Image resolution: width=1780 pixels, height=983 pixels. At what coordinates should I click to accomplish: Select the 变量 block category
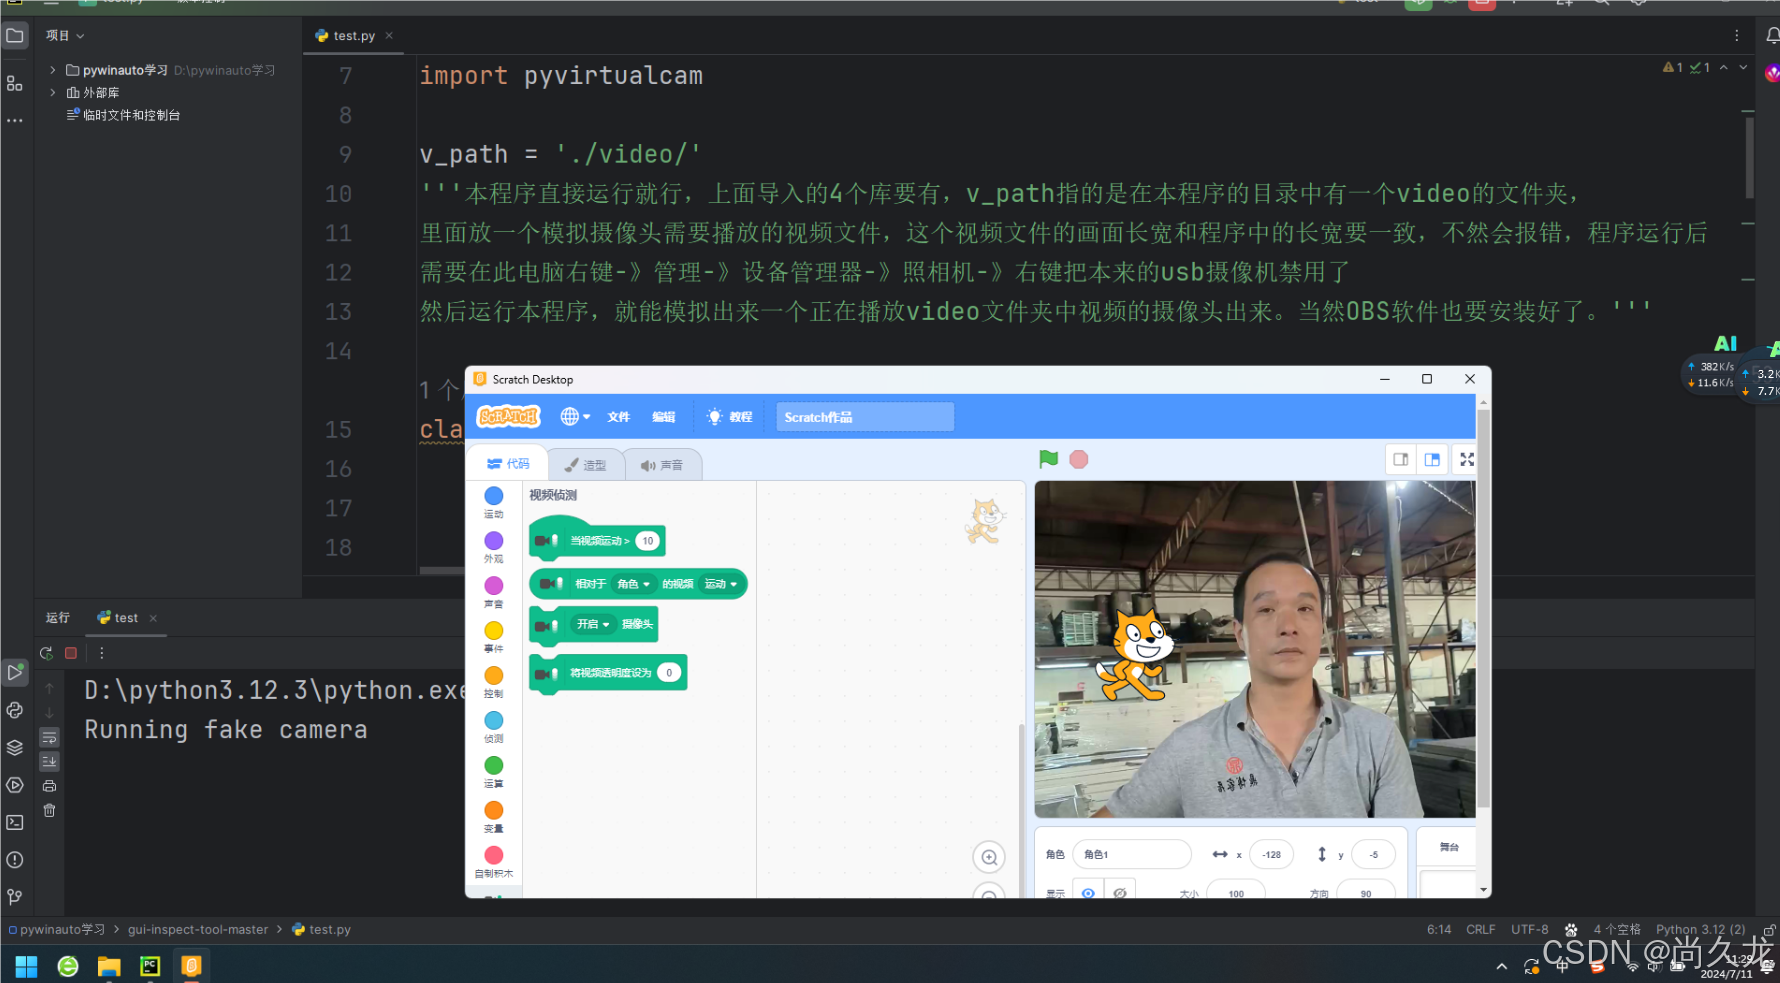(x=494, y=817)
